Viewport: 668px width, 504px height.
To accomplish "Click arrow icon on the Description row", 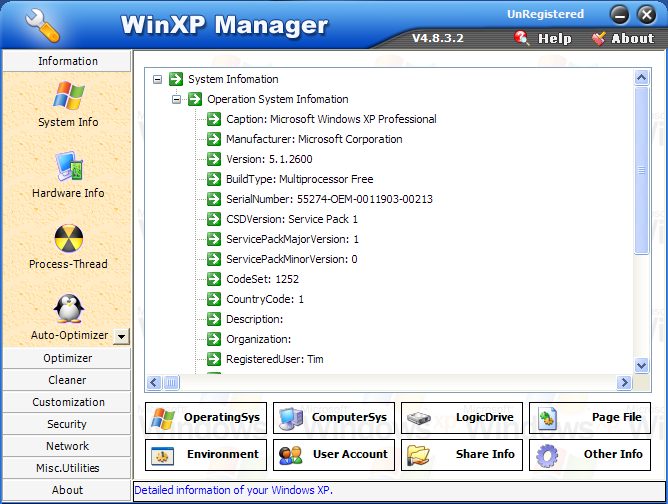I will 214,319.
